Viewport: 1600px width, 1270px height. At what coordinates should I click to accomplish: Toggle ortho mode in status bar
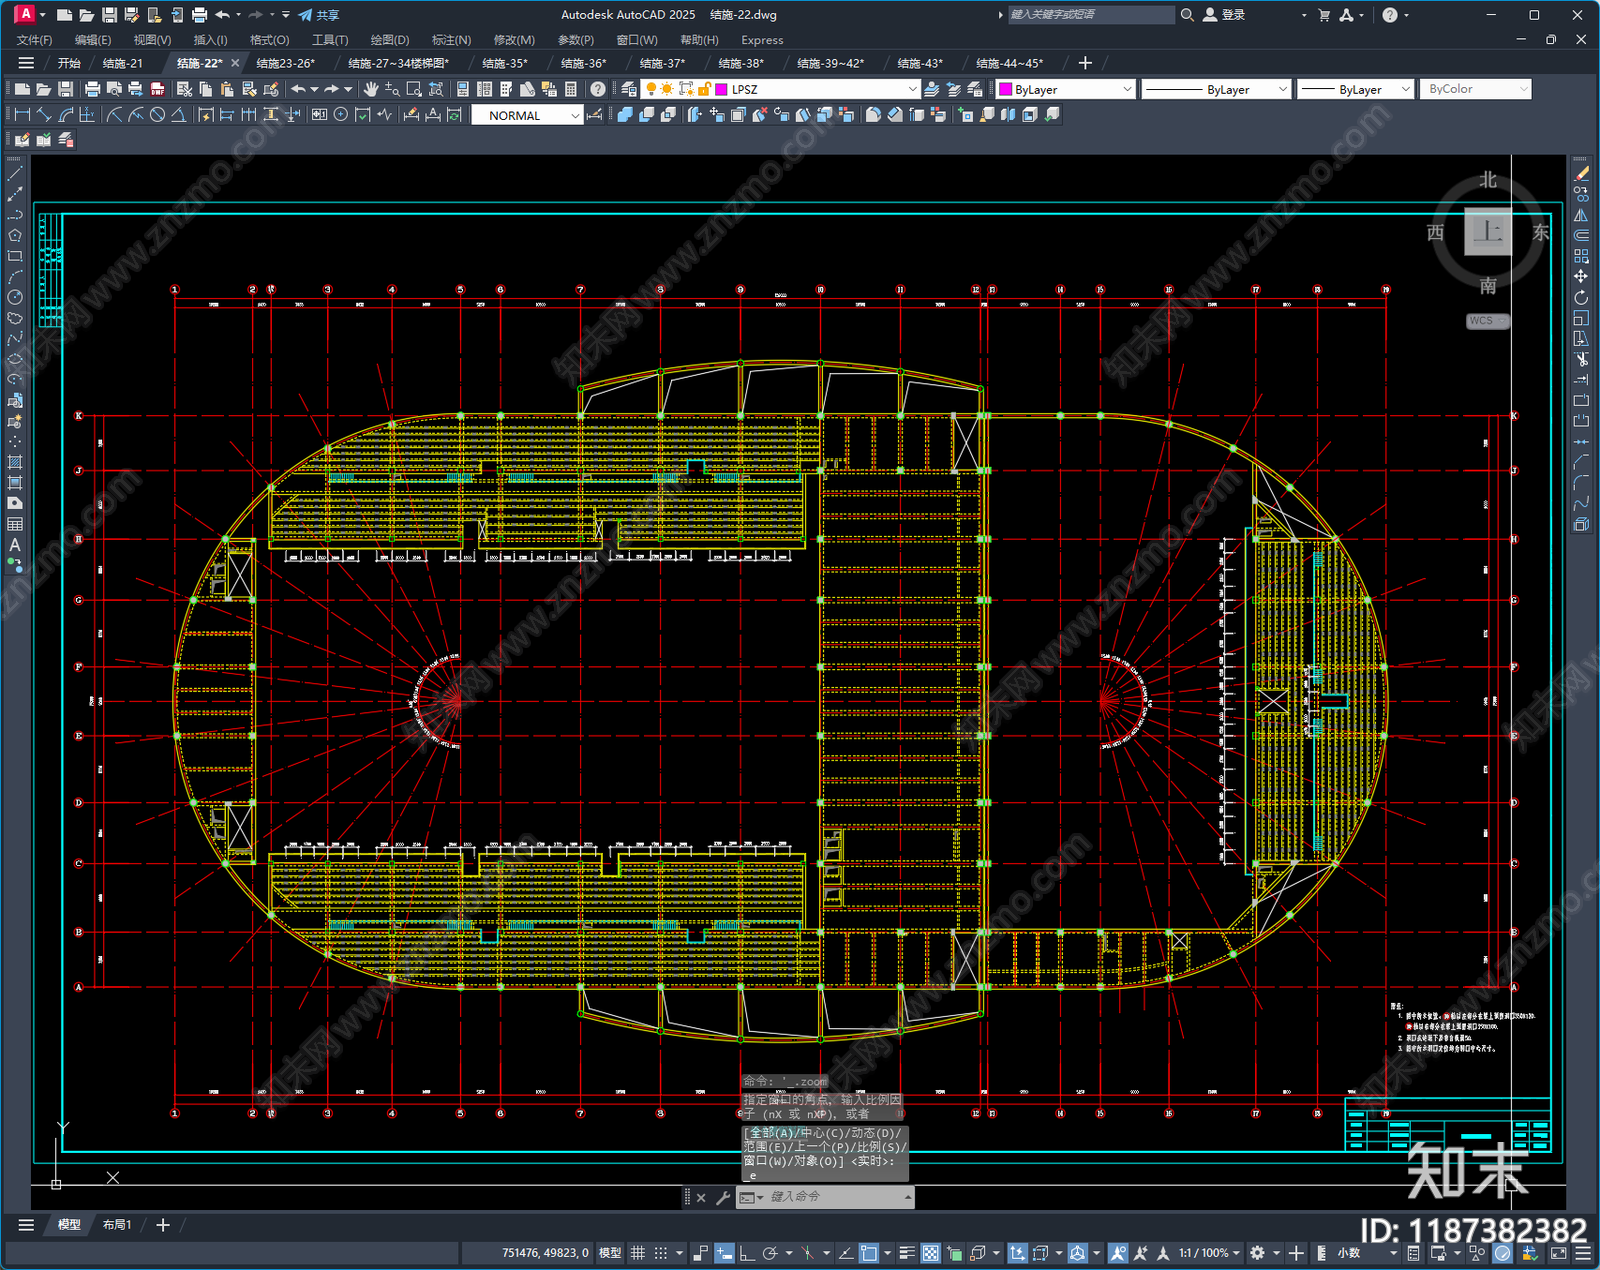pos(747,1253)
